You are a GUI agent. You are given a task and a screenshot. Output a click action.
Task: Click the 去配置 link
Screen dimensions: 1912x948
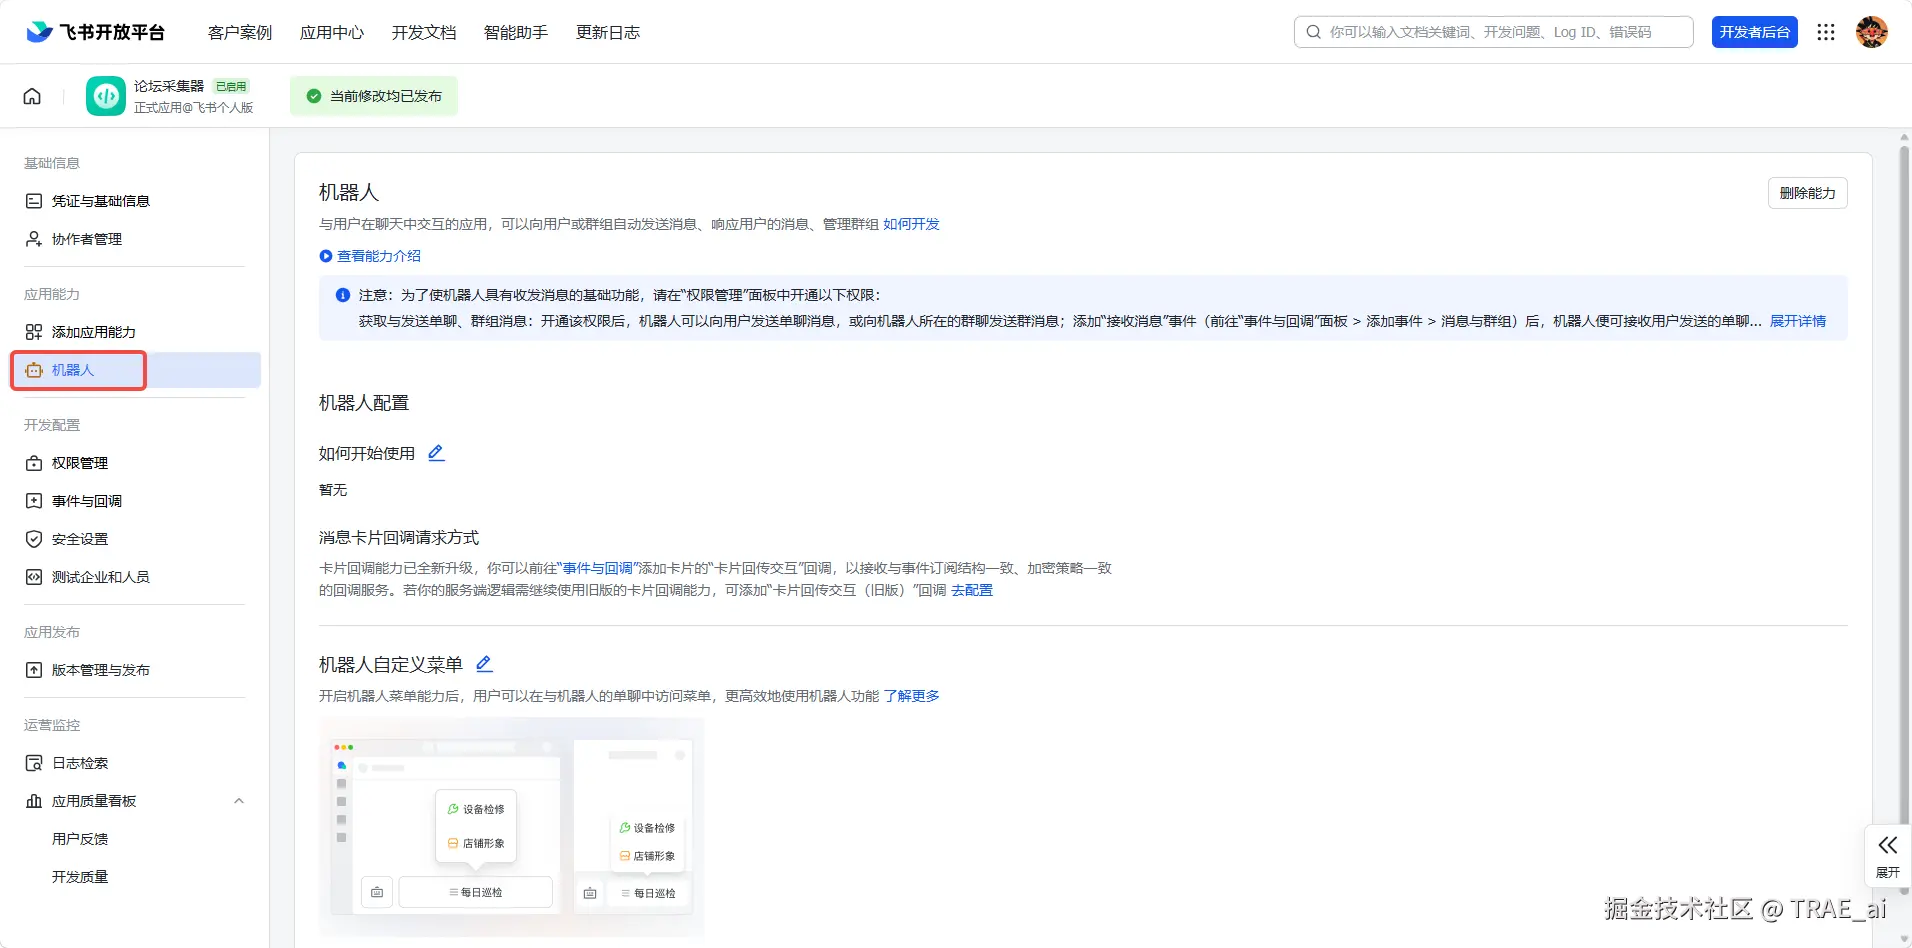click(x=972, y=590)
